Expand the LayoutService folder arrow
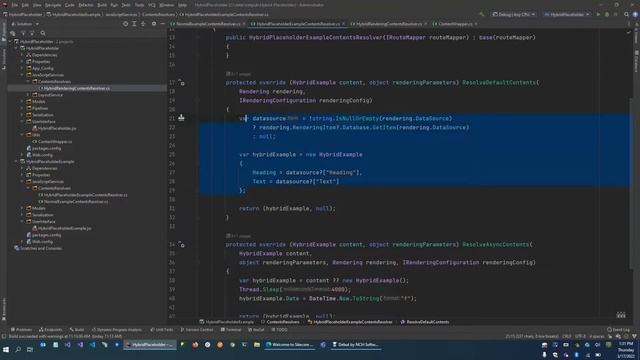Viewport: 640px width, 360px height. click(x=29, y=95)
